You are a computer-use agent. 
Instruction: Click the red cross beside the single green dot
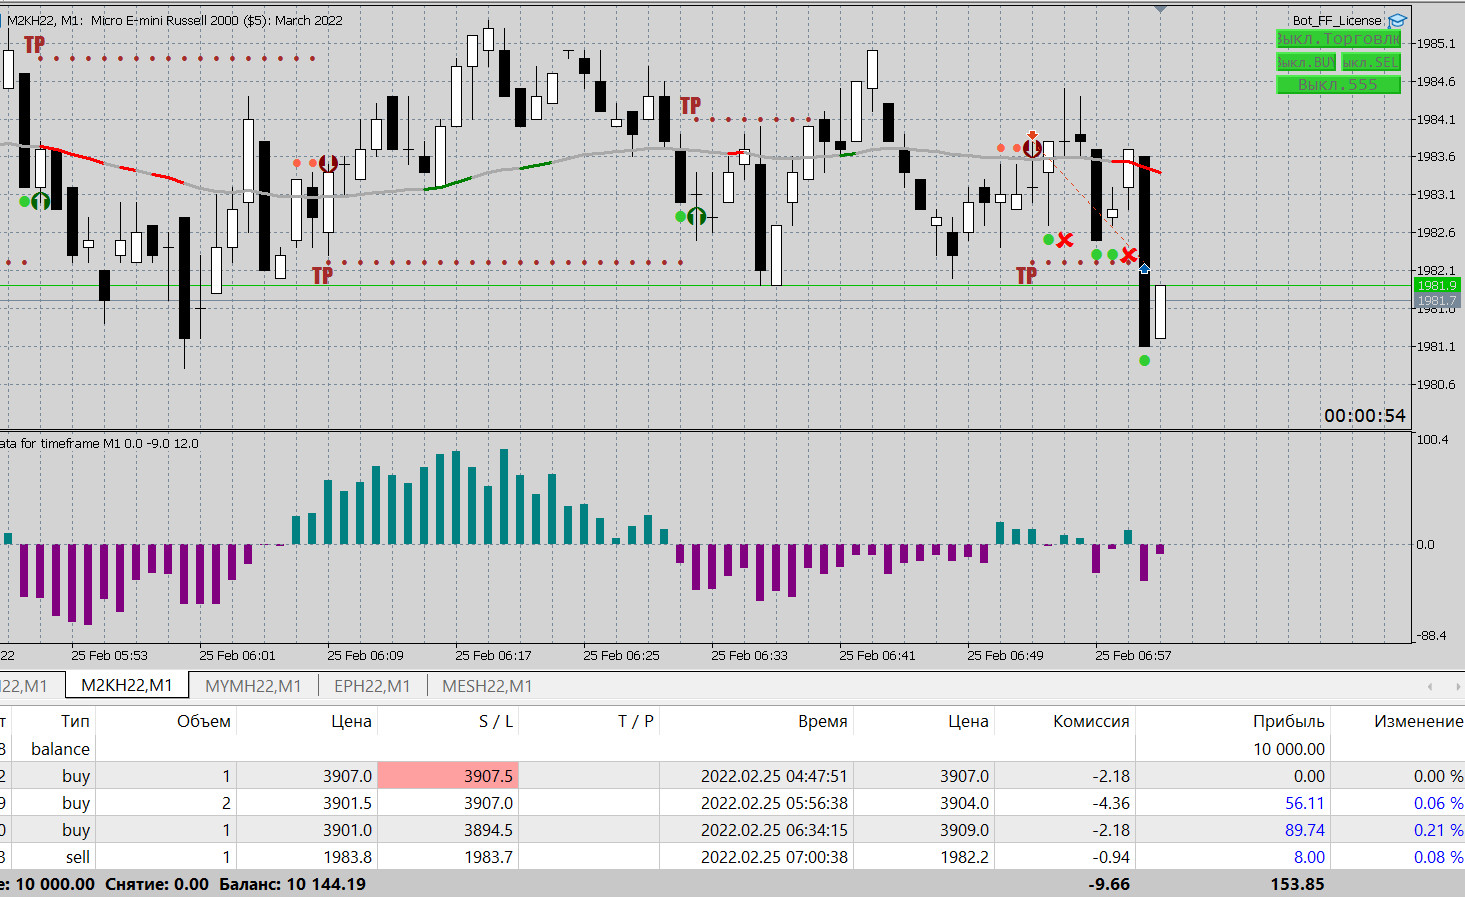(x=1065, y=240)
